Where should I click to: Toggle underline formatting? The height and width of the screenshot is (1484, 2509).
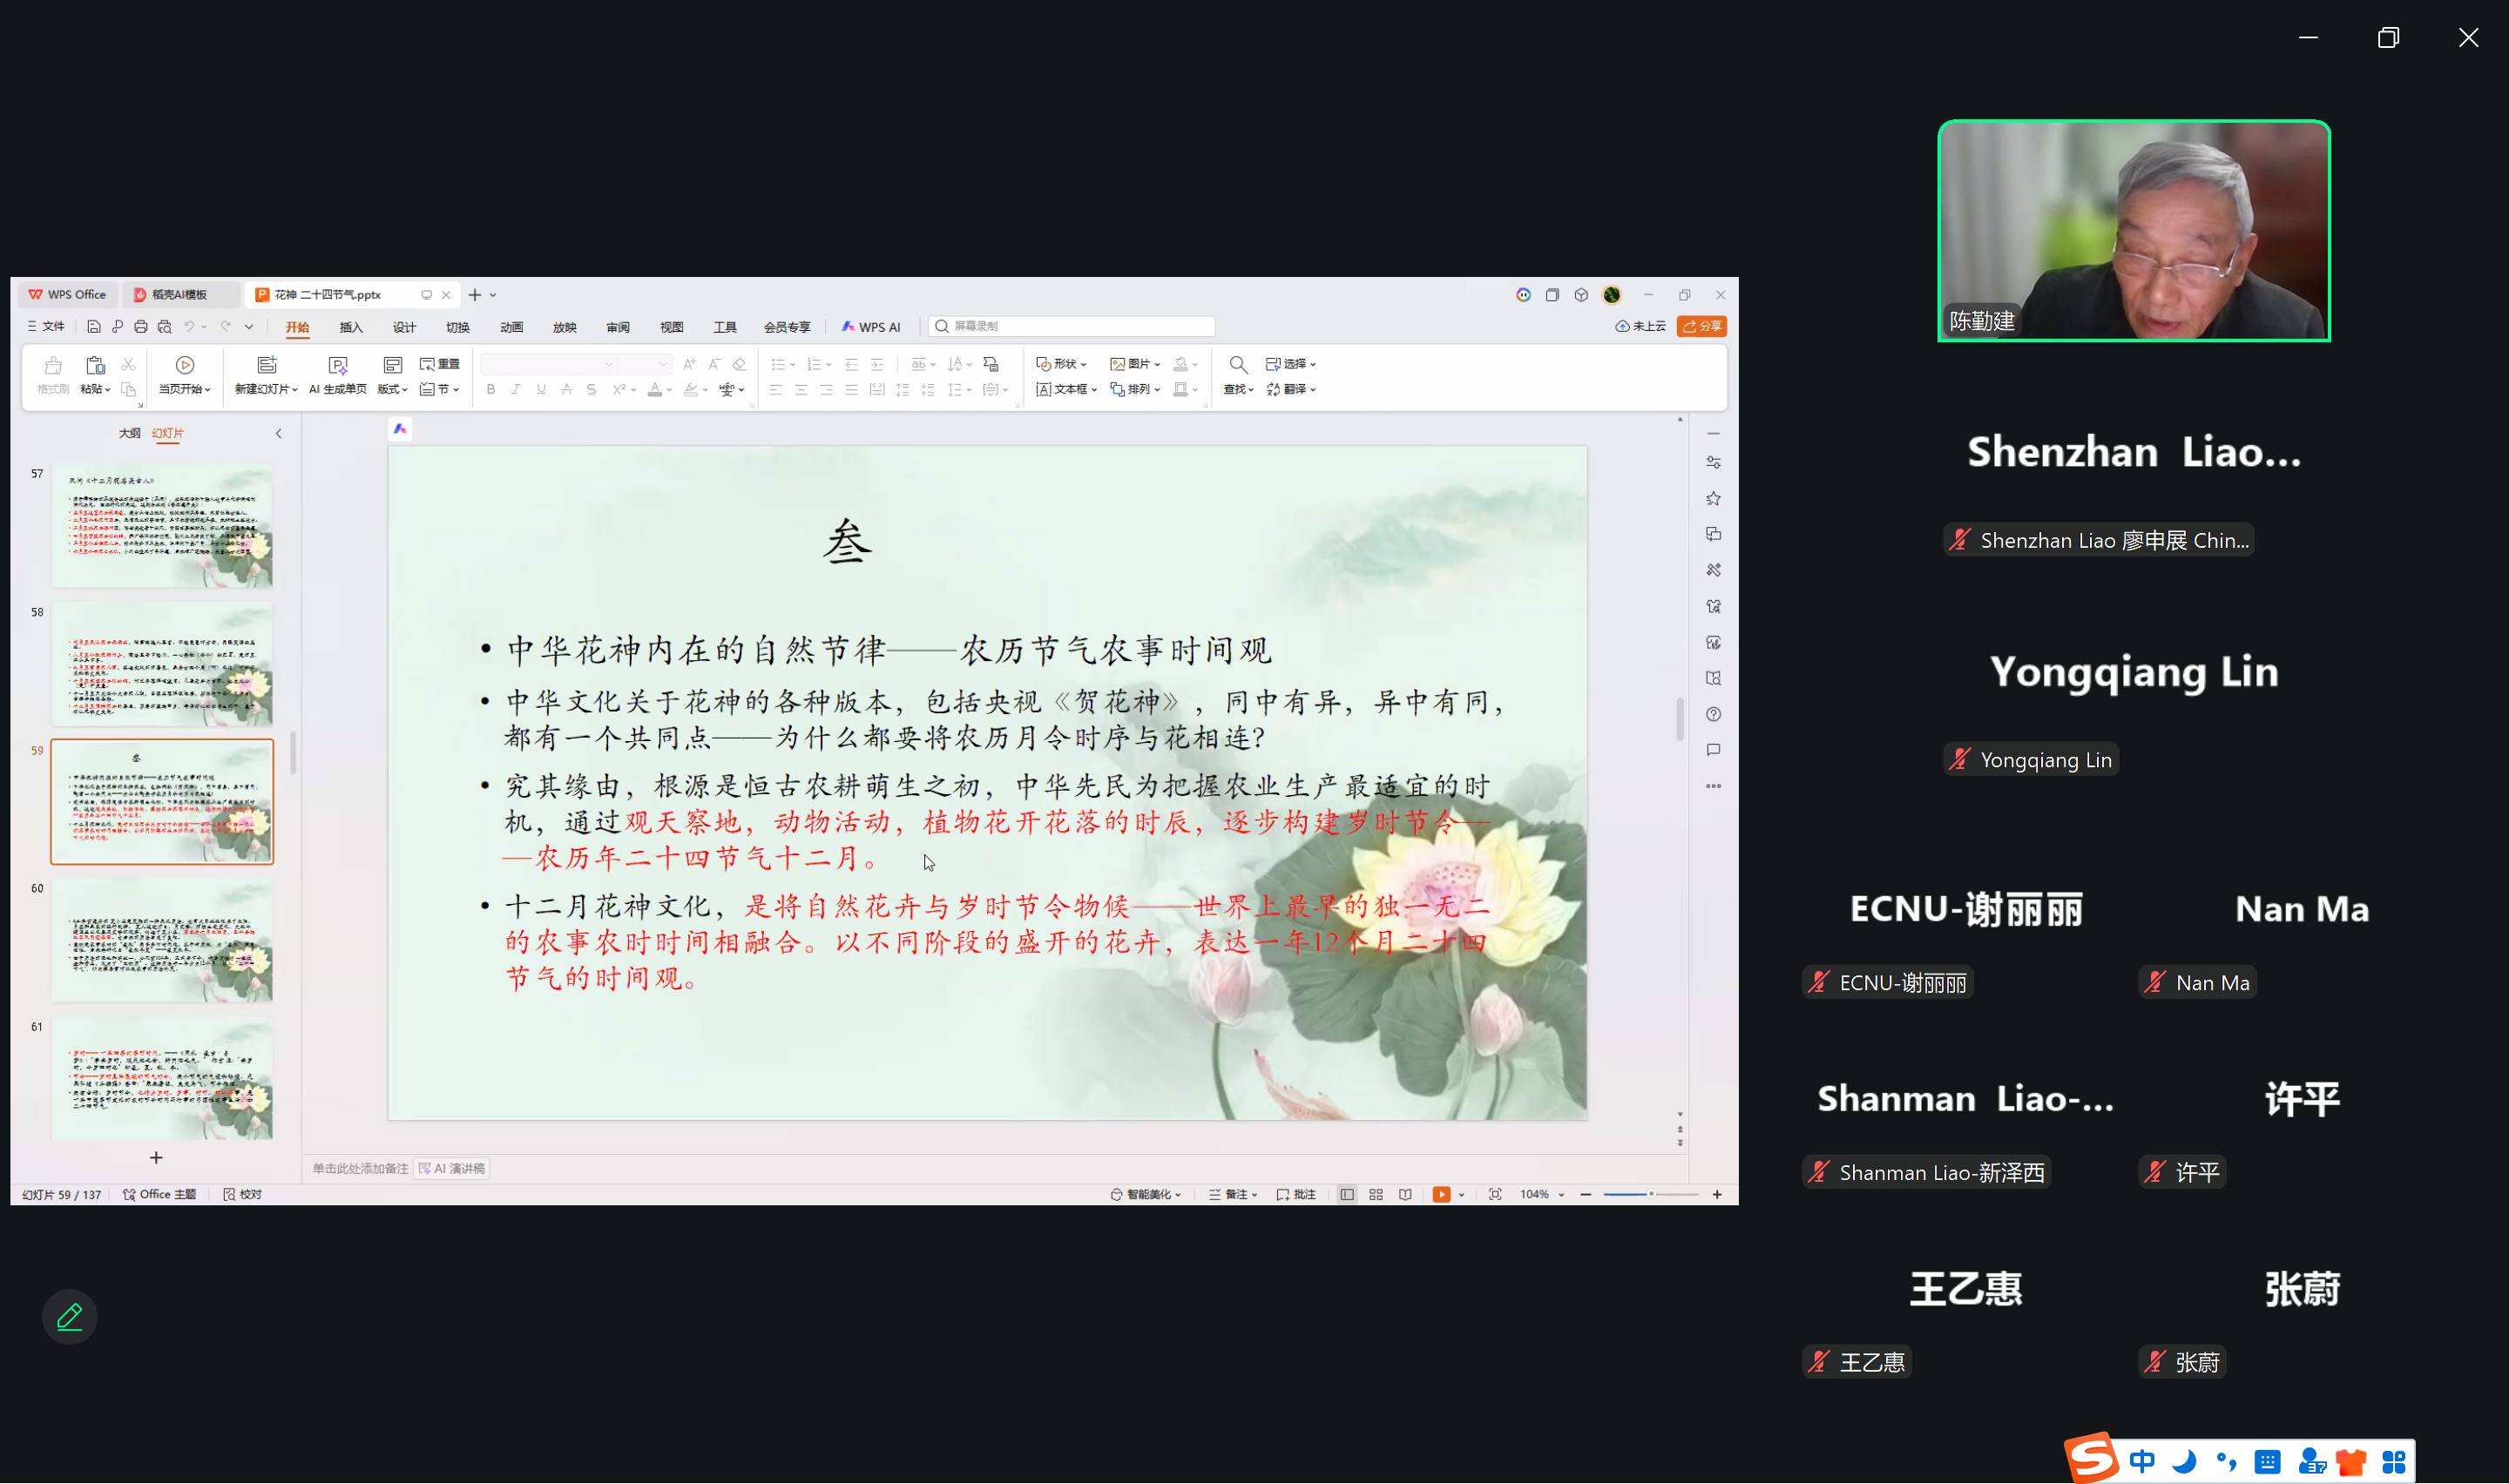point(541,390)
